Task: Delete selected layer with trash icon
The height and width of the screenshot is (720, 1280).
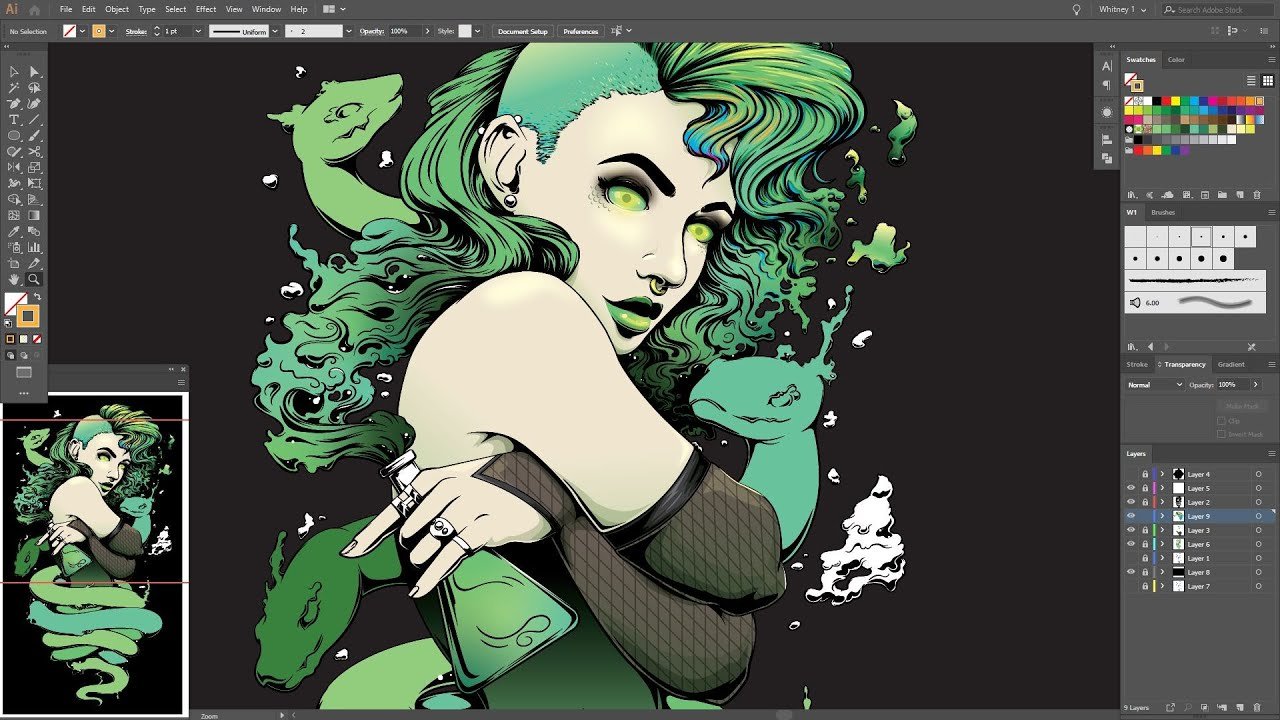Action: pos(1257,708)
